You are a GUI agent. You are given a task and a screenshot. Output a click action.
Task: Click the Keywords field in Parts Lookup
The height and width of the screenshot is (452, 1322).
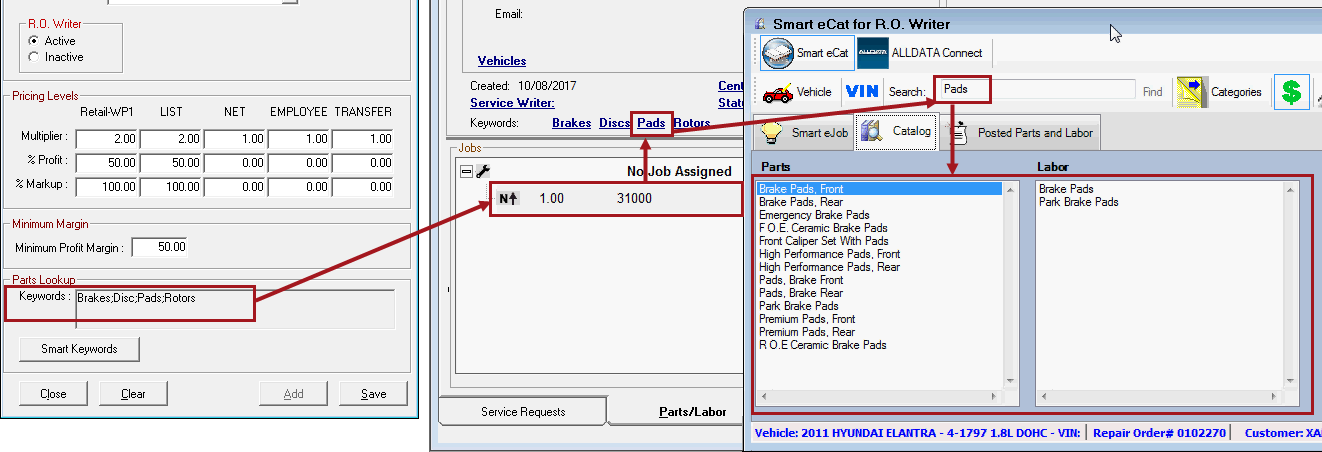click(x=235, y=309)
